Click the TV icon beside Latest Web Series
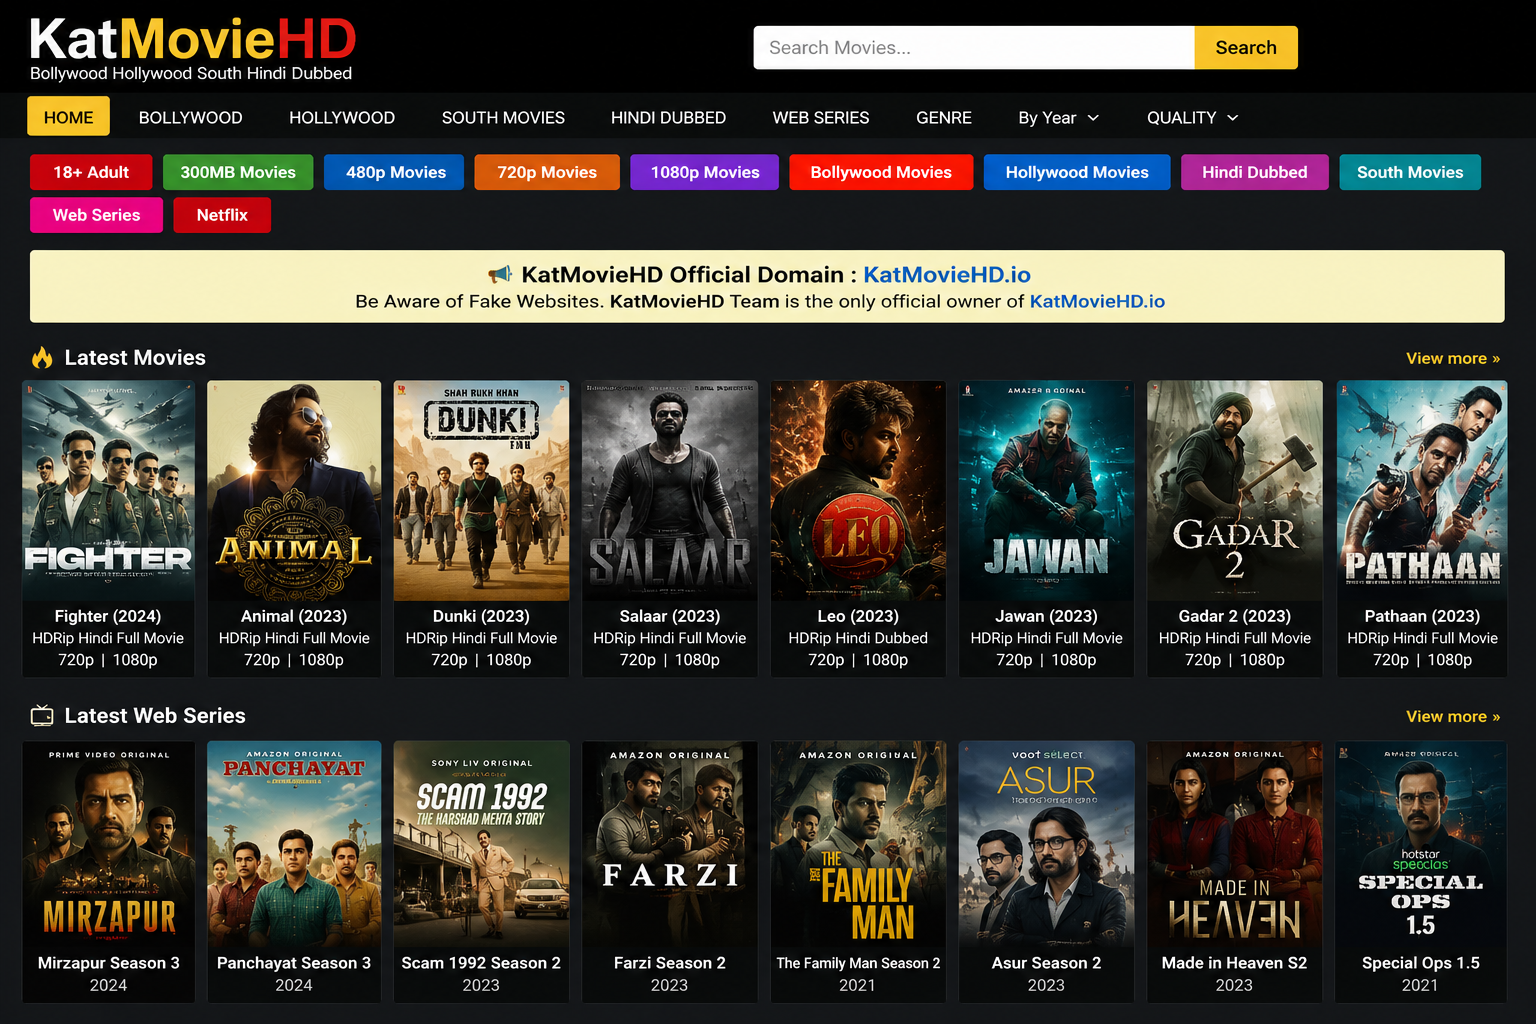This screenshot has width=1536, height=1024. [42, 716]
